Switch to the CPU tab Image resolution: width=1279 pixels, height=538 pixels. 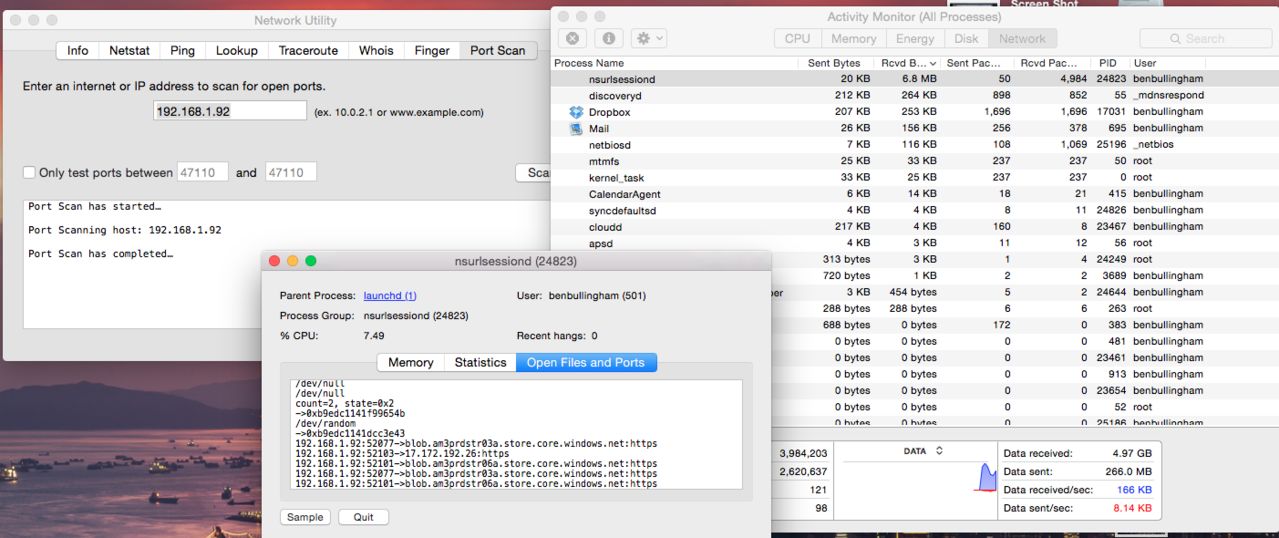point(797,39)
